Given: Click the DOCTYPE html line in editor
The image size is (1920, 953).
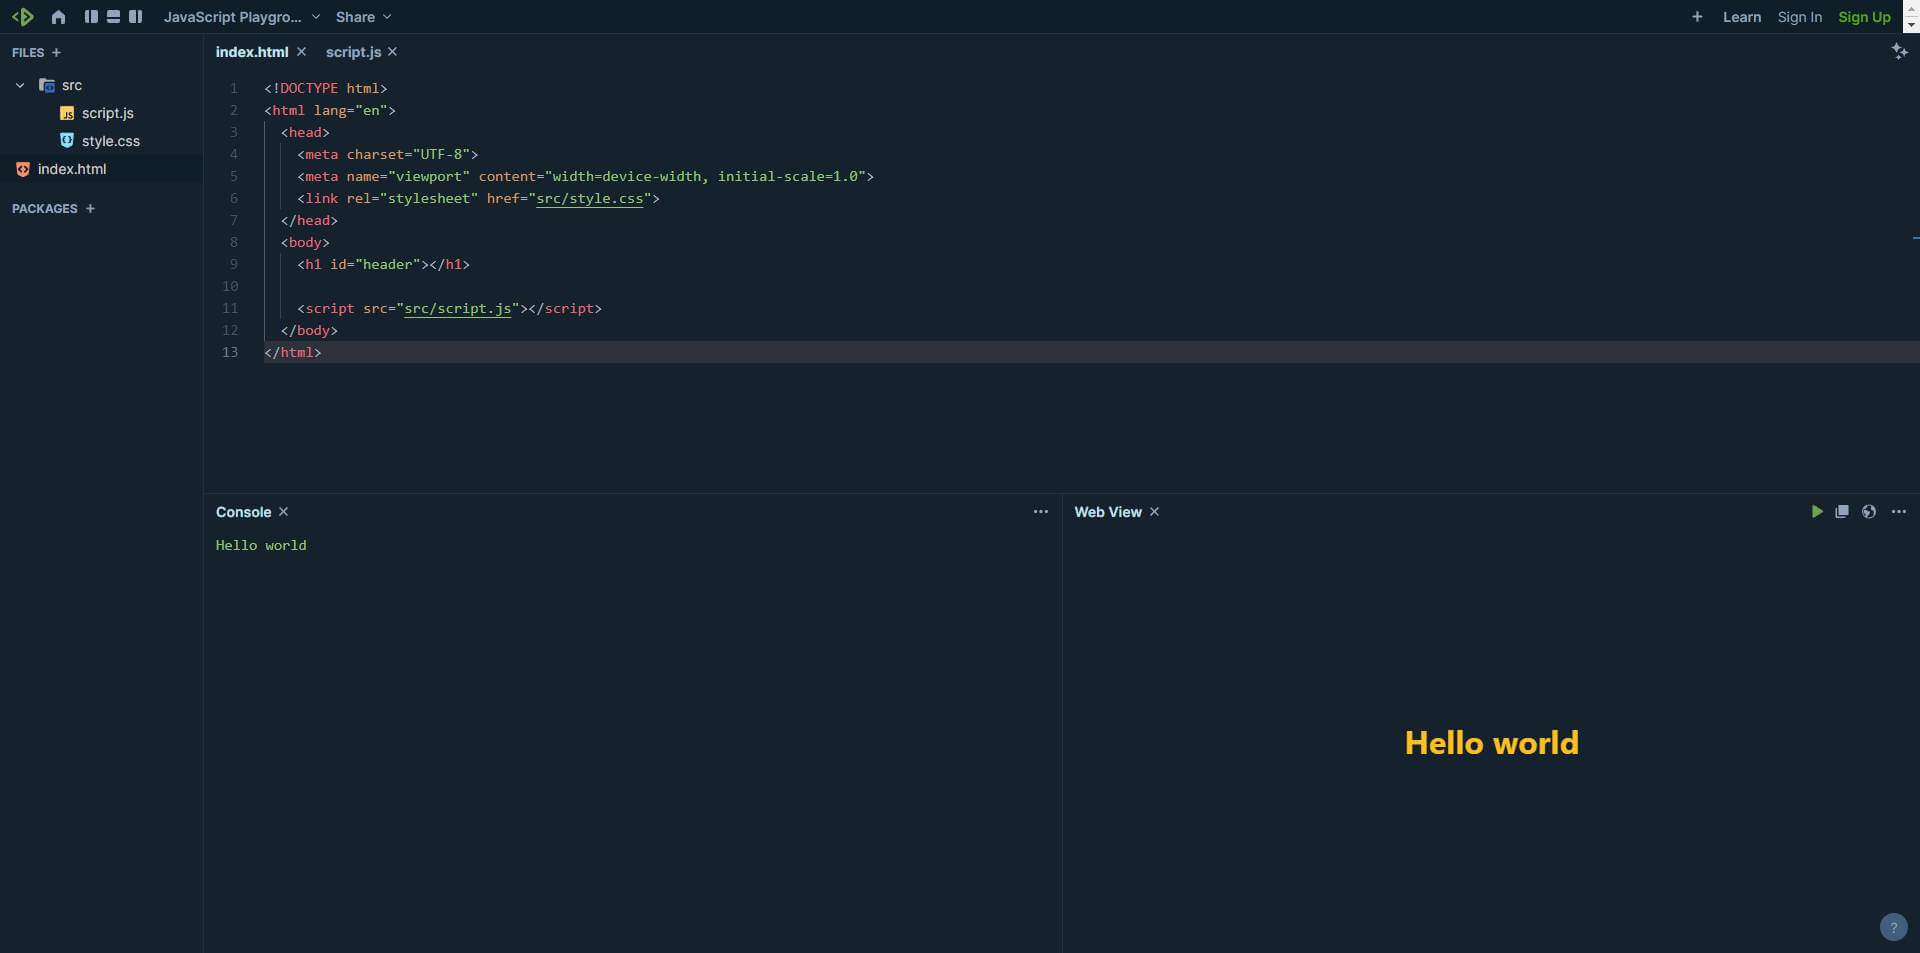Looking at the screenshot, I should coord(326,88).
